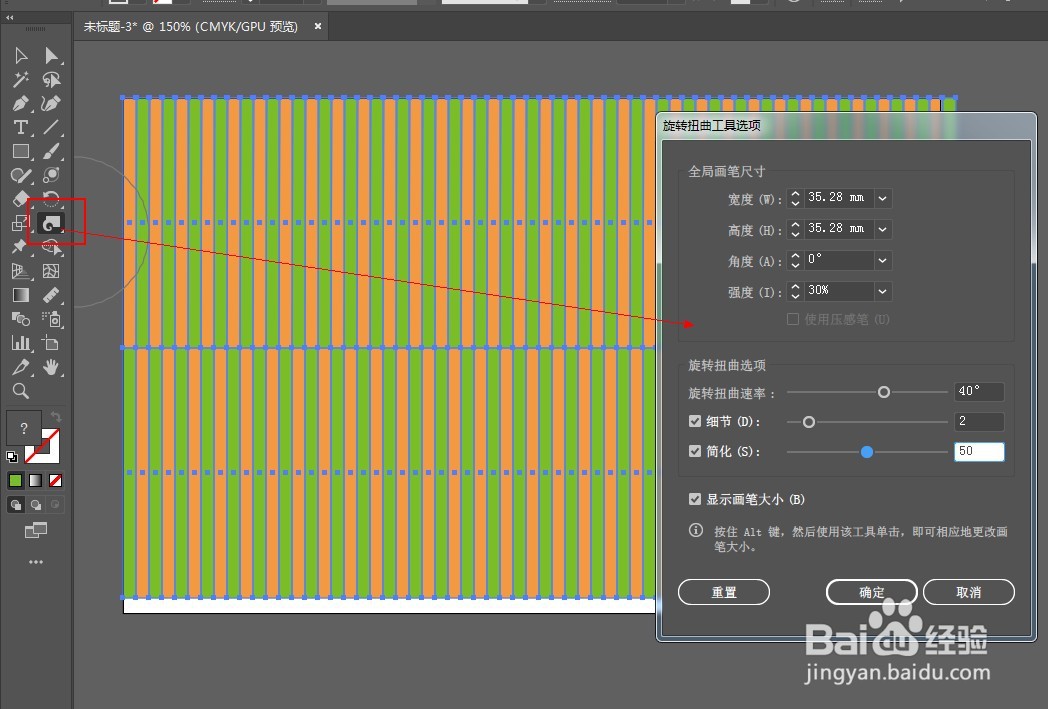1048x709 pixels.
Task: Uncheck 显示画笔大小 (B) option
Action: point(696,499)
